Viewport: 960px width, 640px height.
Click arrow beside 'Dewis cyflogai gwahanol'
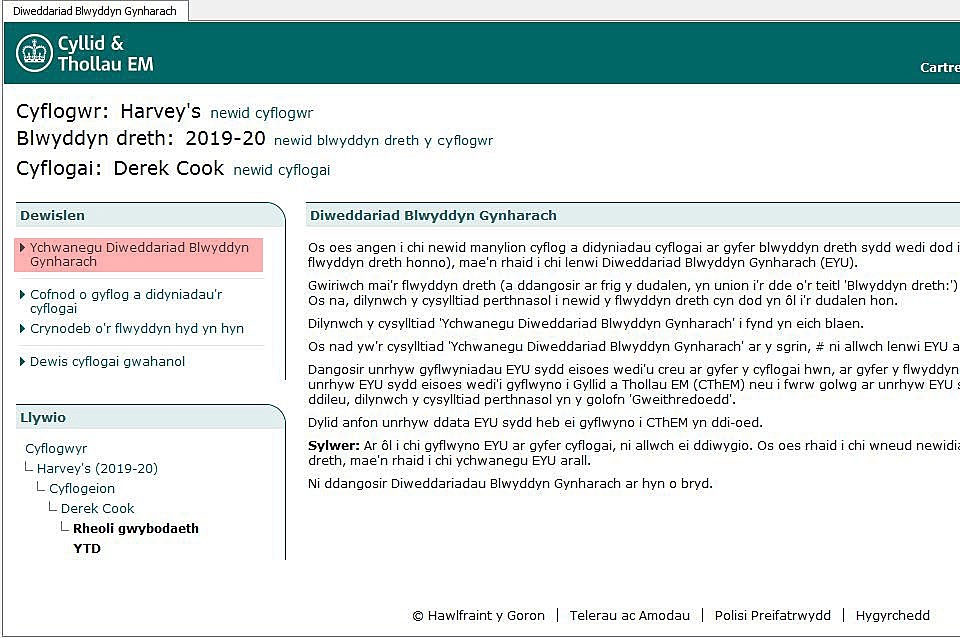point(23,362)
